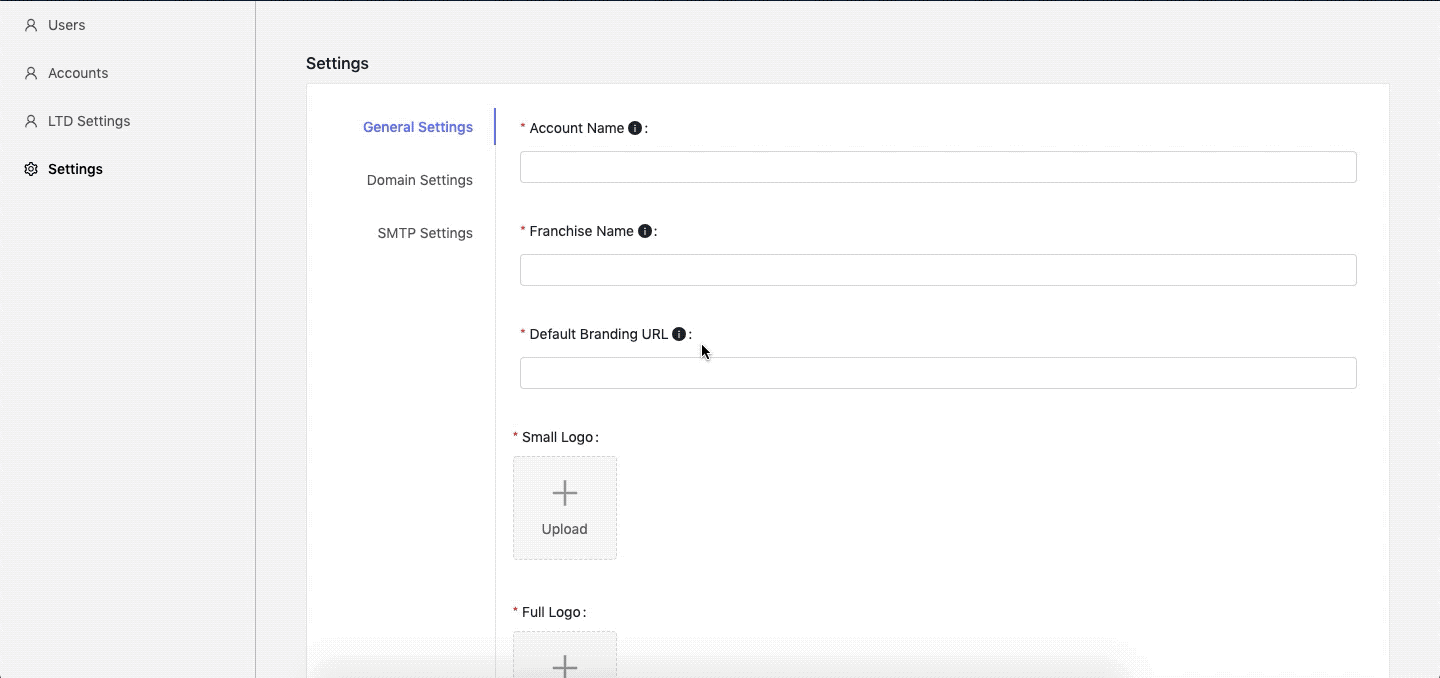Switch to the SMTP Settings tab
Screen dimensions: 1440x678
tap(425, 233)
